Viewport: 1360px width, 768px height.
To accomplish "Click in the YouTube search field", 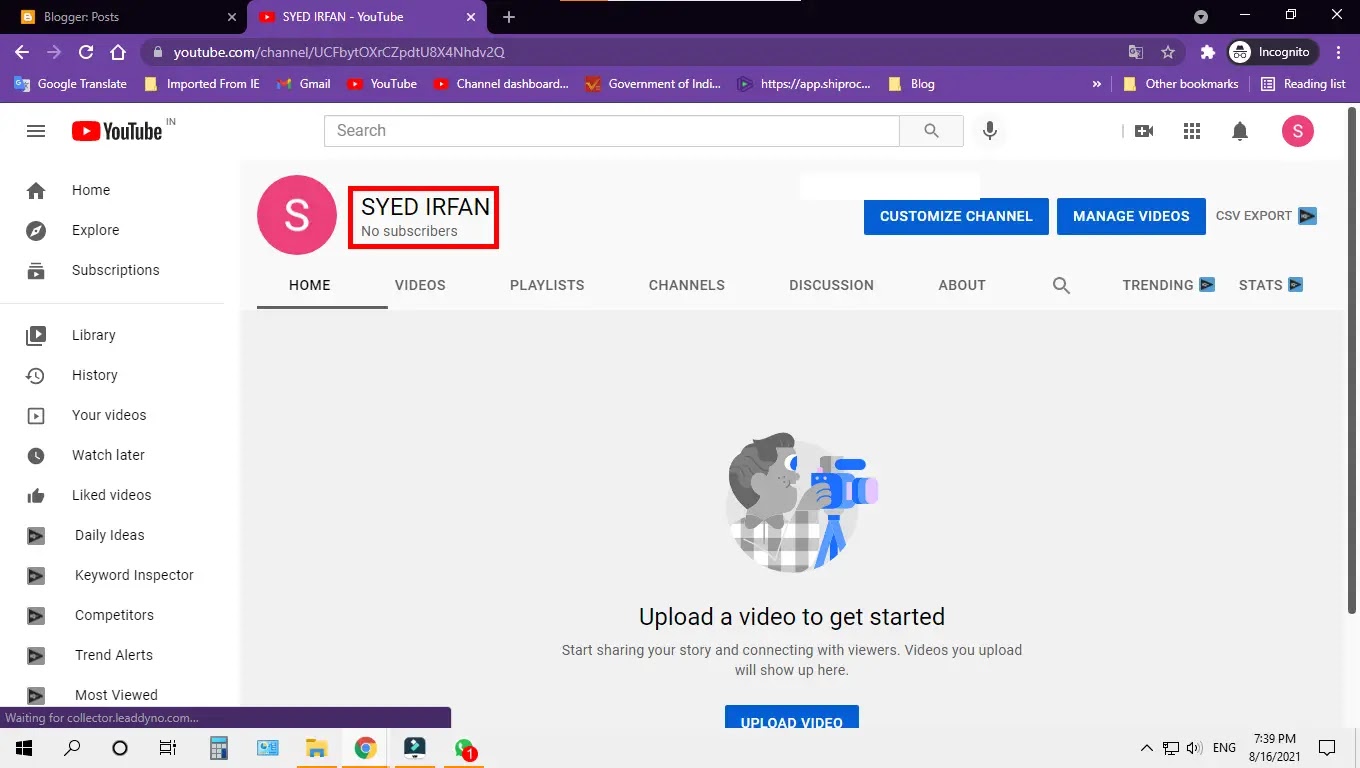I will pyautogui.click(x=612, y=131).
